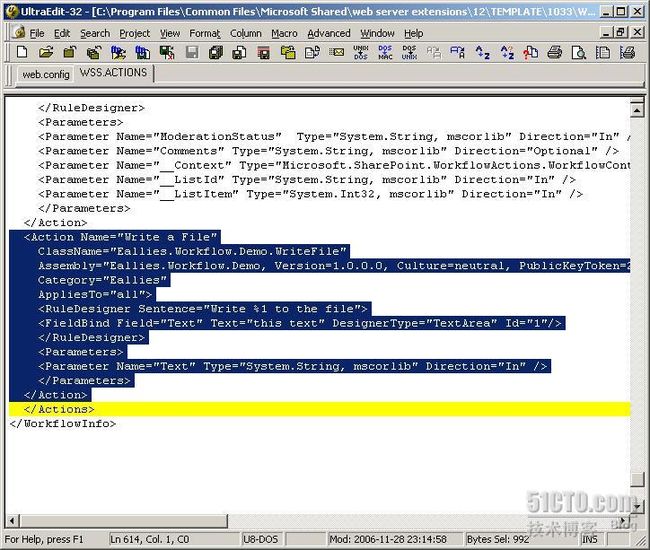Click the close file folder icon
The width and height of the screenshot is (650, 550).
(70, 52)
